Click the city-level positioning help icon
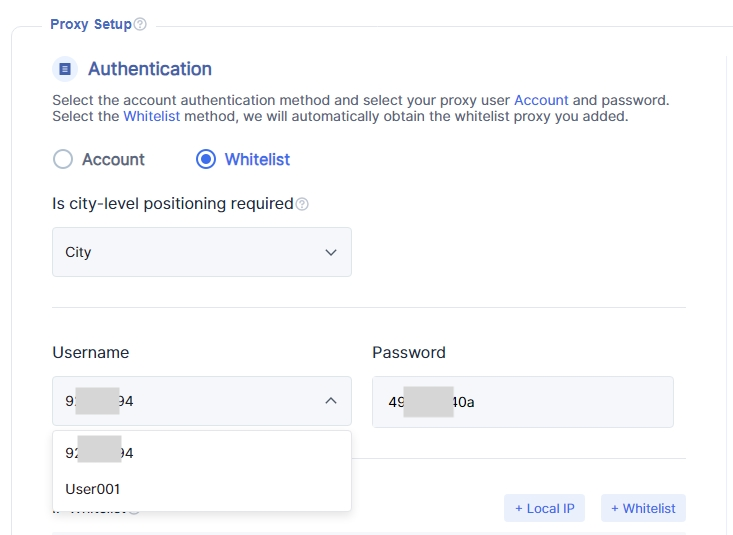This screenshot has height=535, width=733. [x=302, y=204]
